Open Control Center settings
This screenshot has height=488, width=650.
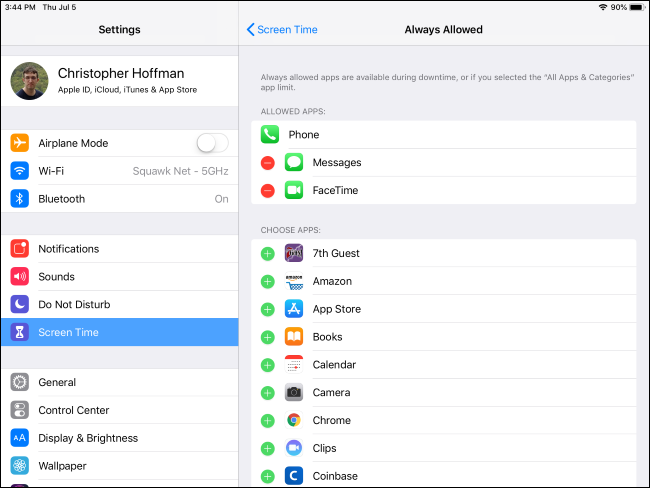coord(120,410)
